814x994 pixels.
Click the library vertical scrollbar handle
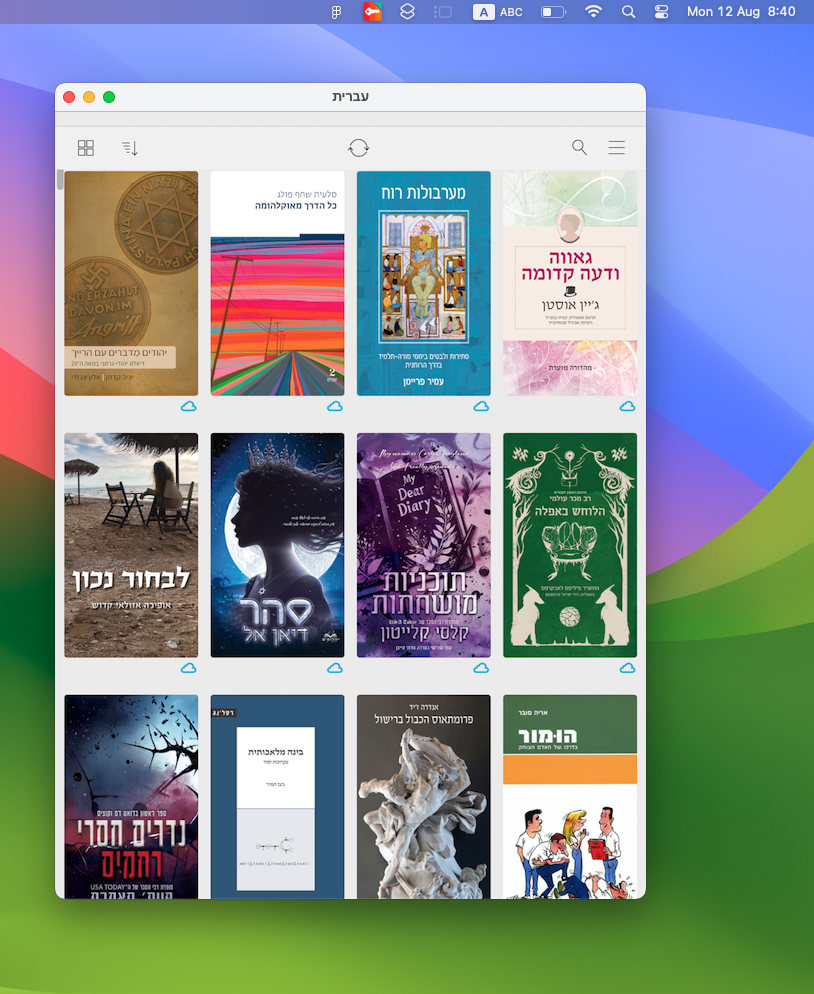pos(60,180)
